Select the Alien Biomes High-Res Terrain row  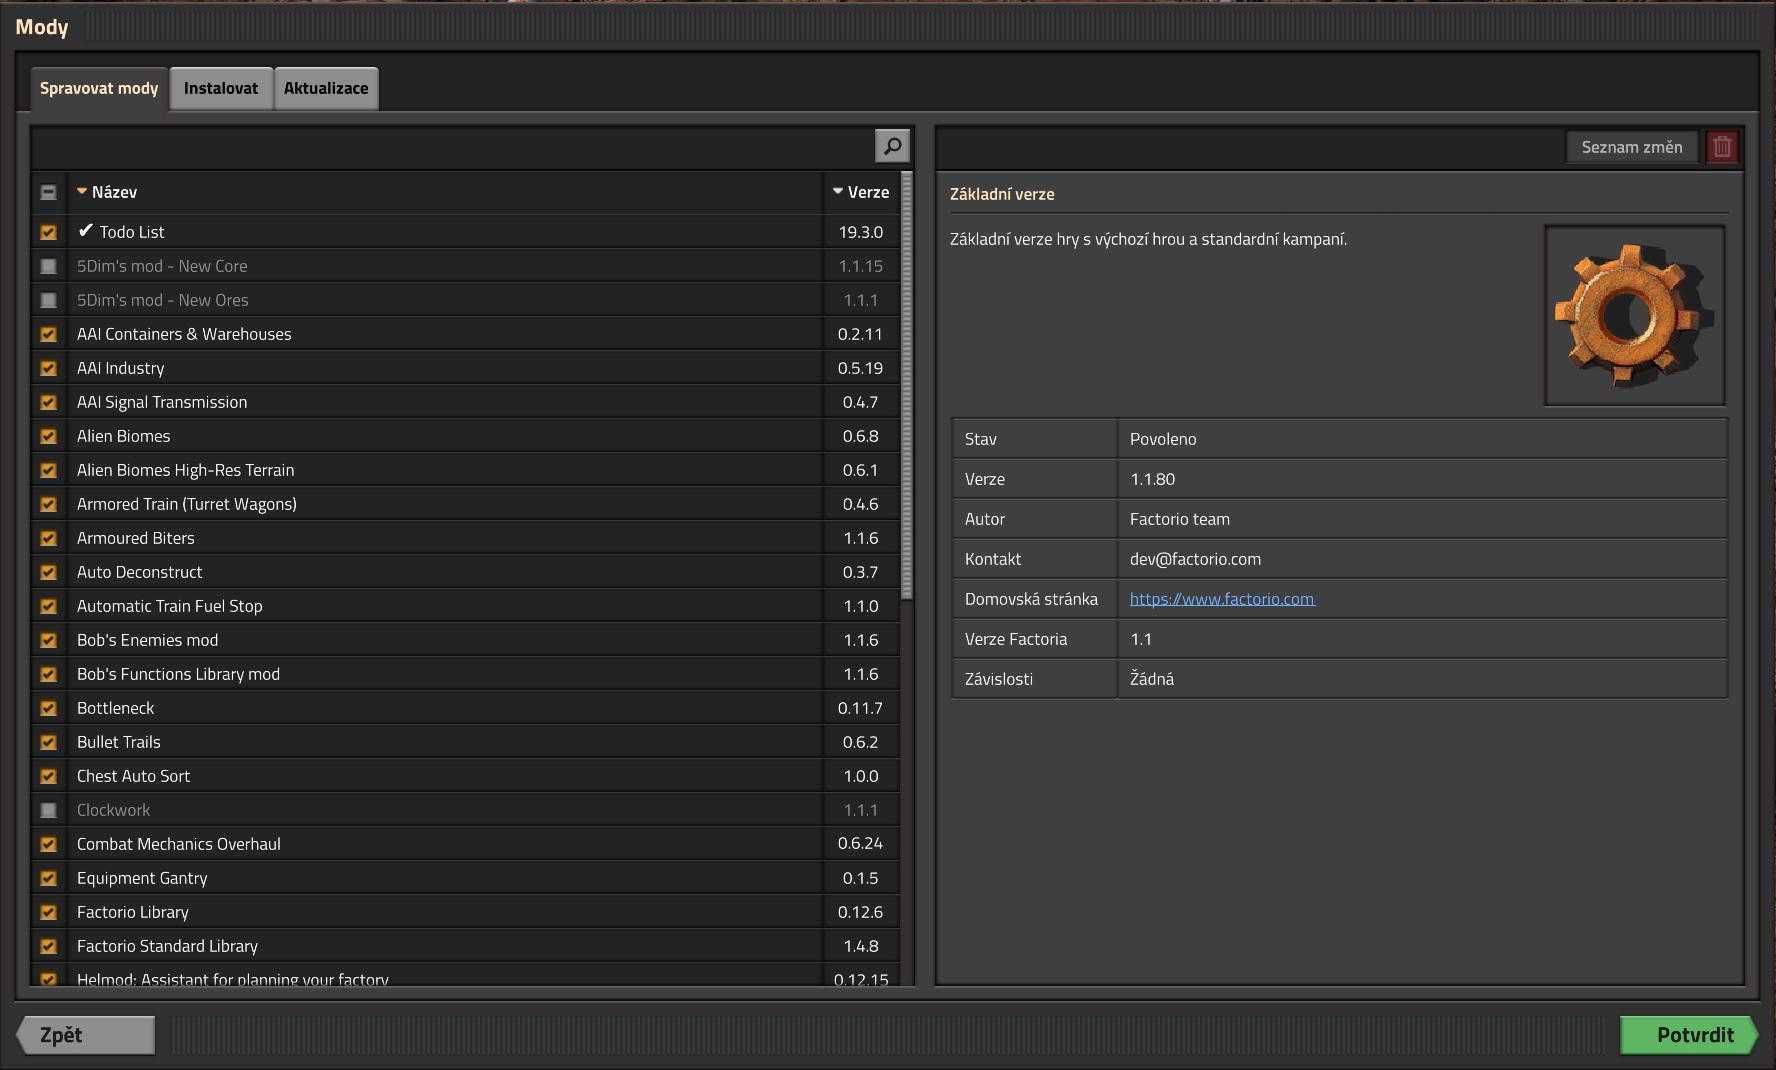pyautogui.click(x=445, y=470)
